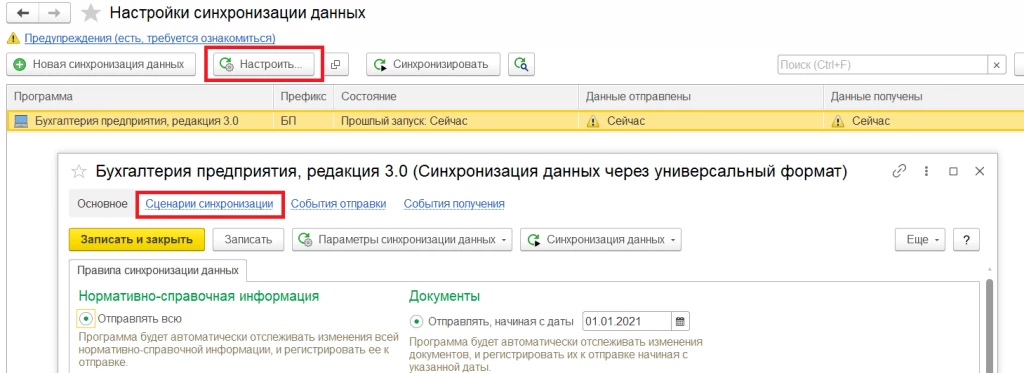Image resolution: width=1024 pixels, height=373 pixels.
Task: Sort by Данные отправлены column header
Action: [700, 97]
